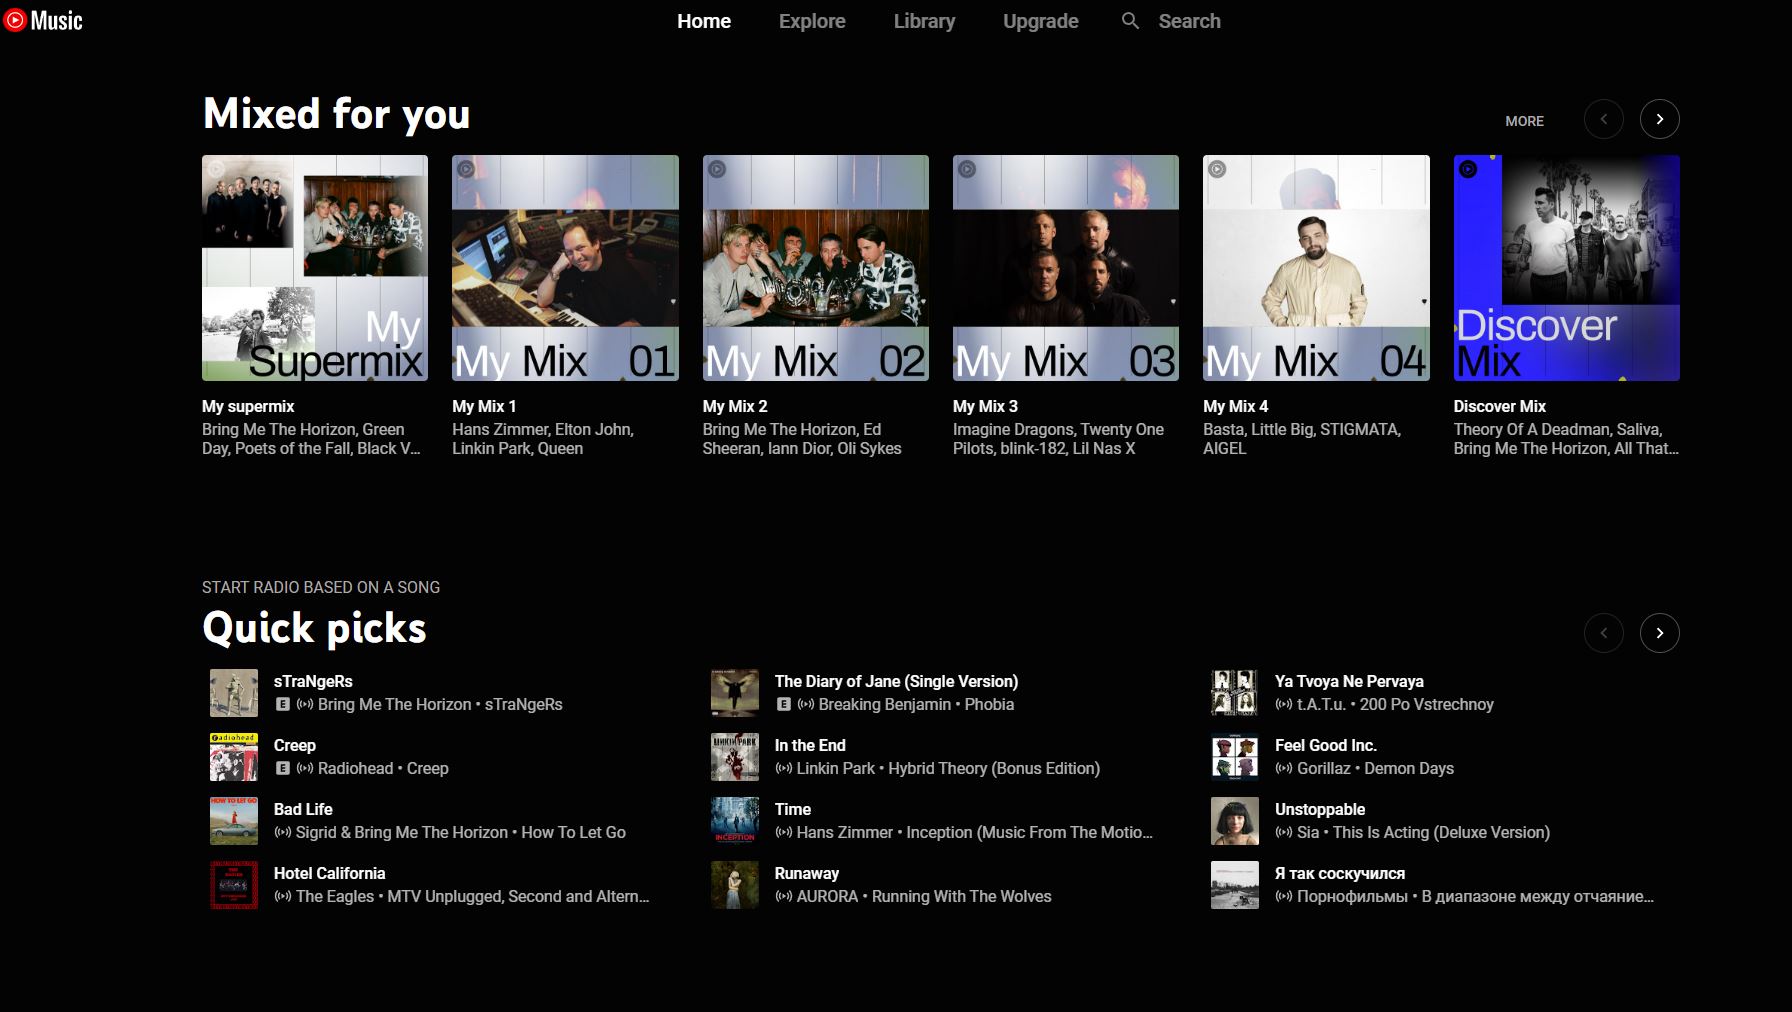Open the Demon Days album link

pyautogui.click(x=1409, y=768)
